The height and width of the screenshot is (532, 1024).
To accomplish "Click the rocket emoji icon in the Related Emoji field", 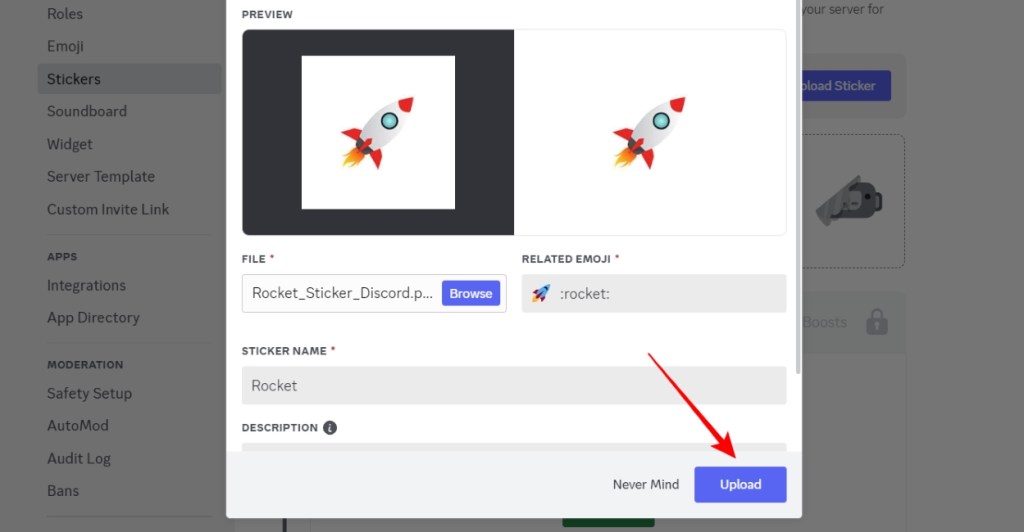I will click(x=540, y=293).
